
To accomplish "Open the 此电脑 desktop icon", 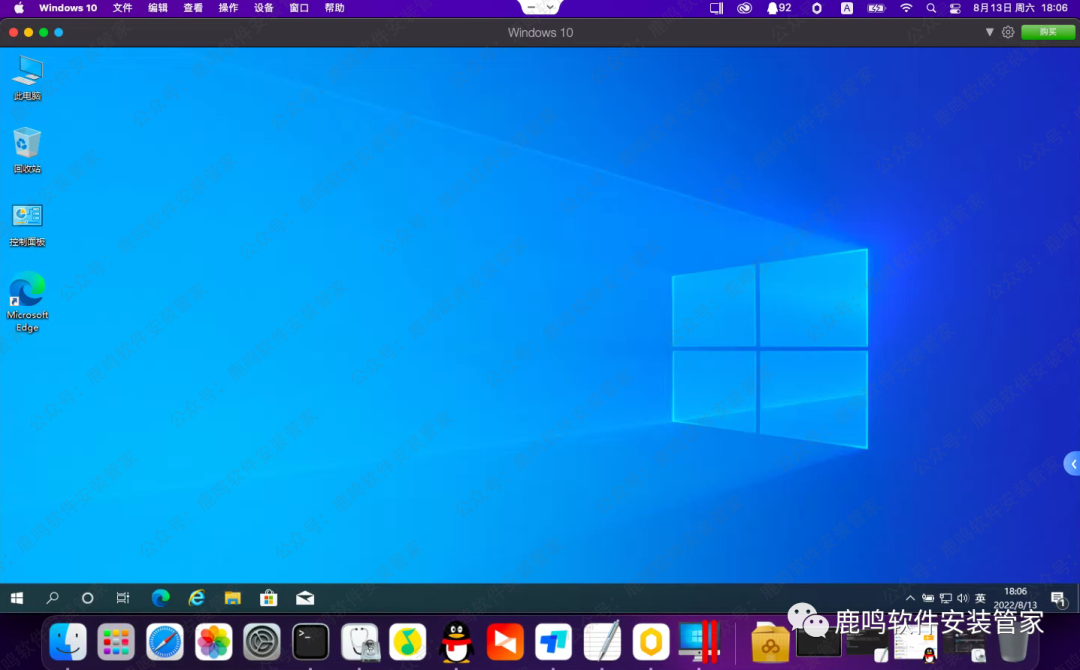I will [28, 77].
